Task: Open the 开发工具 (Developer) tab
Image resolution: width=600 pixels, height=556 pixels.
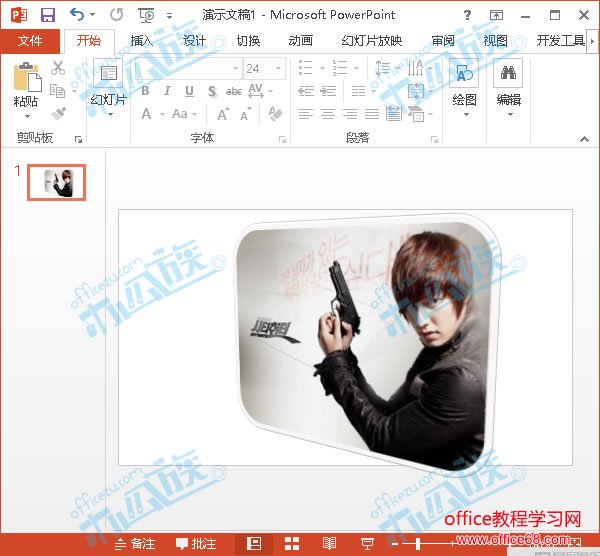Action: 561,40
